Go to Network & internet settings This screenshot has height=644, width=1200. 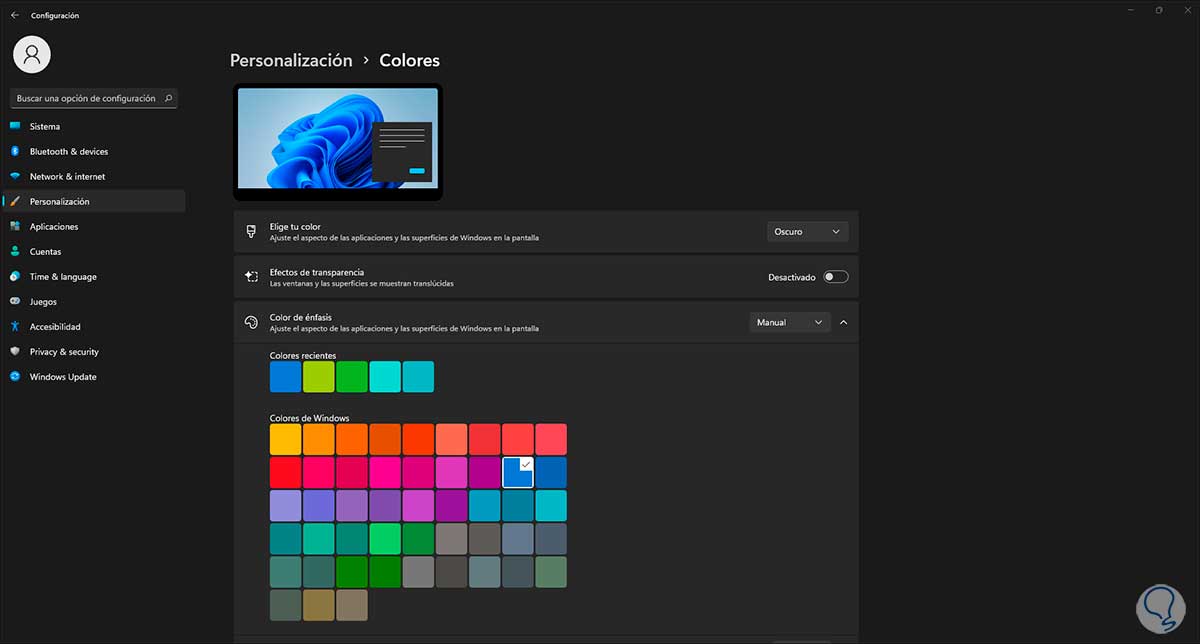coord(67,177)
